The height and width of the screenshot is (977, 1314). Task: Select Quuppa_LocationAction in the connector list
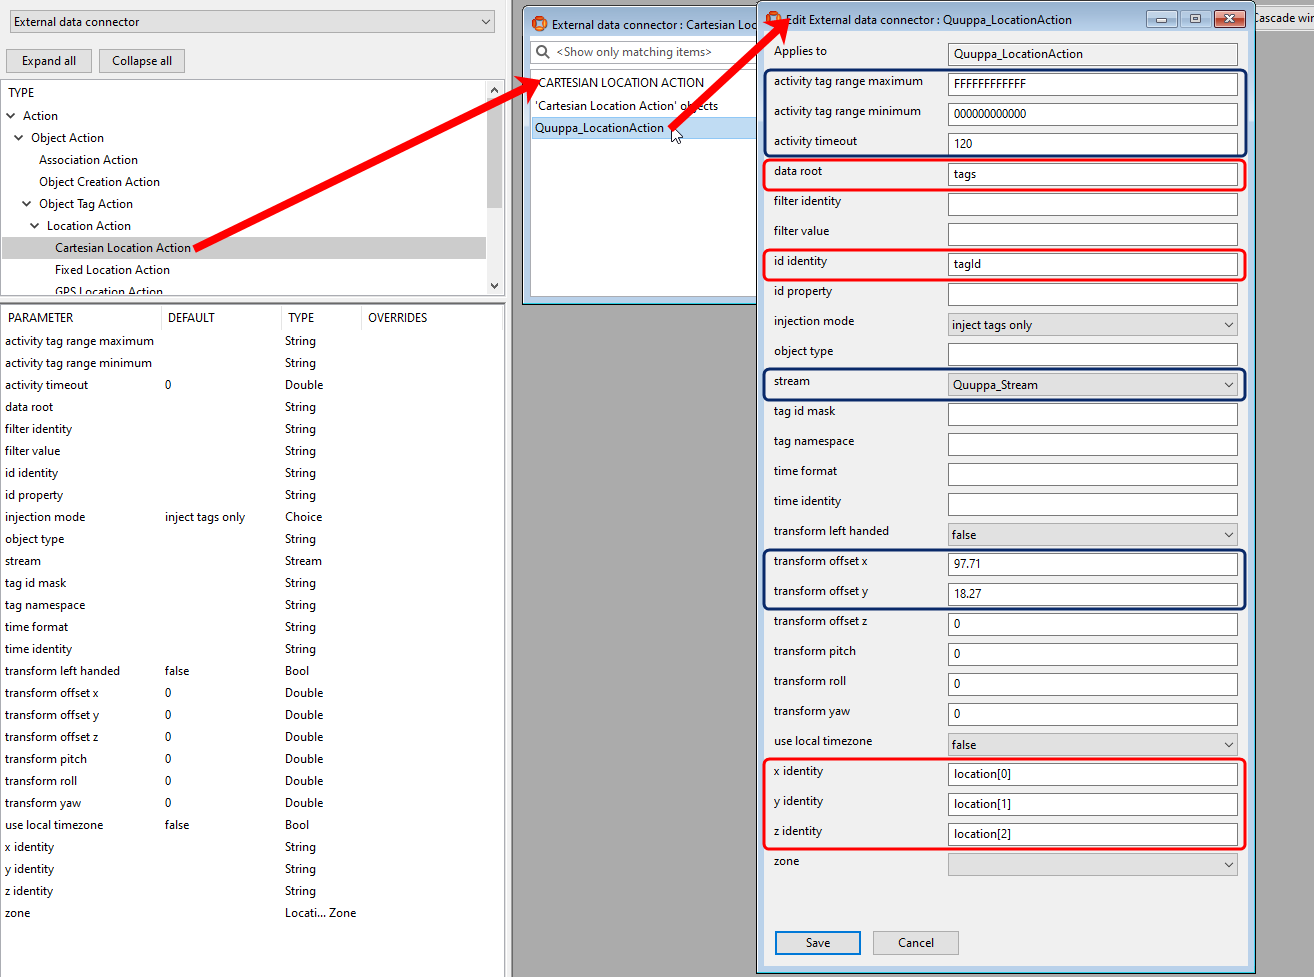pos(643,128)
